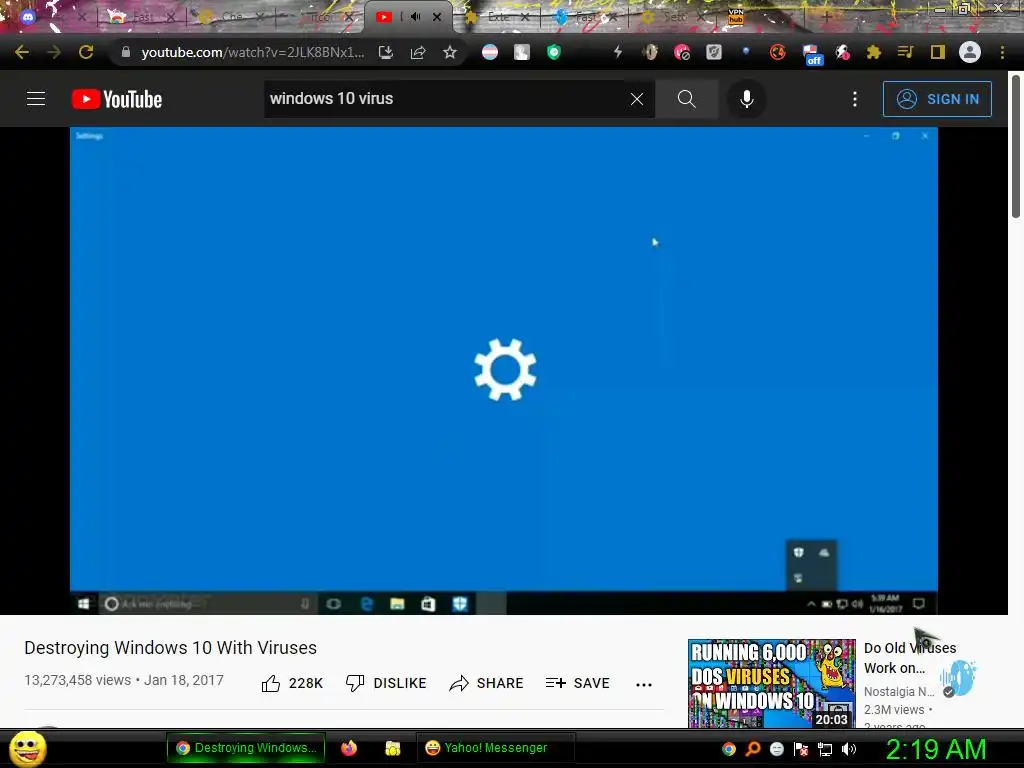Toggle the browser side panel icon
Screen dimensions: 1024x768
click(938, 52)
